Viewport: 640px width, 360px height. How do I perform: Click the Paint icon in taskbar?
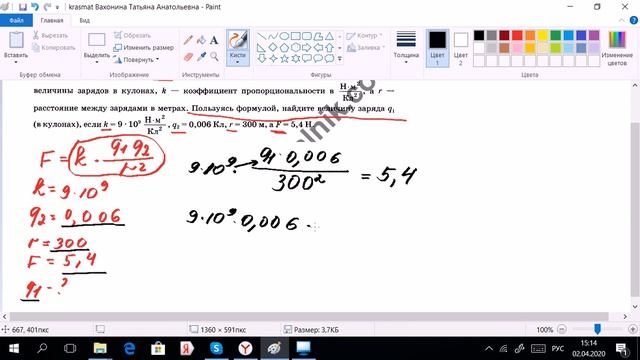click(x=273, y=348)
